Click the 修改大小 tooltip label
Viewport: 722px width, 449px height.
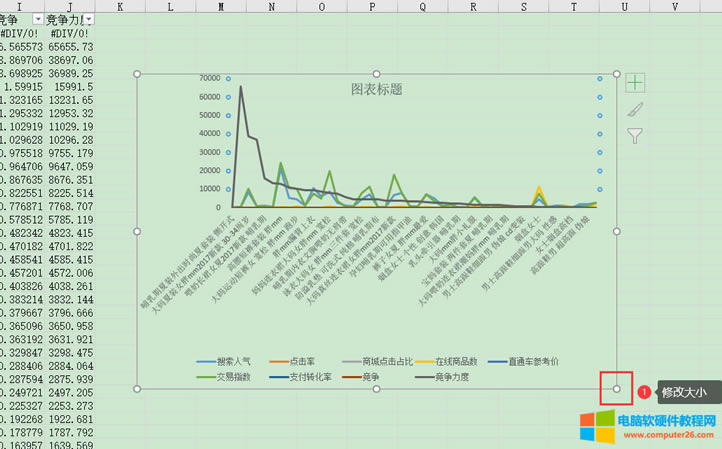coord(684,393)
